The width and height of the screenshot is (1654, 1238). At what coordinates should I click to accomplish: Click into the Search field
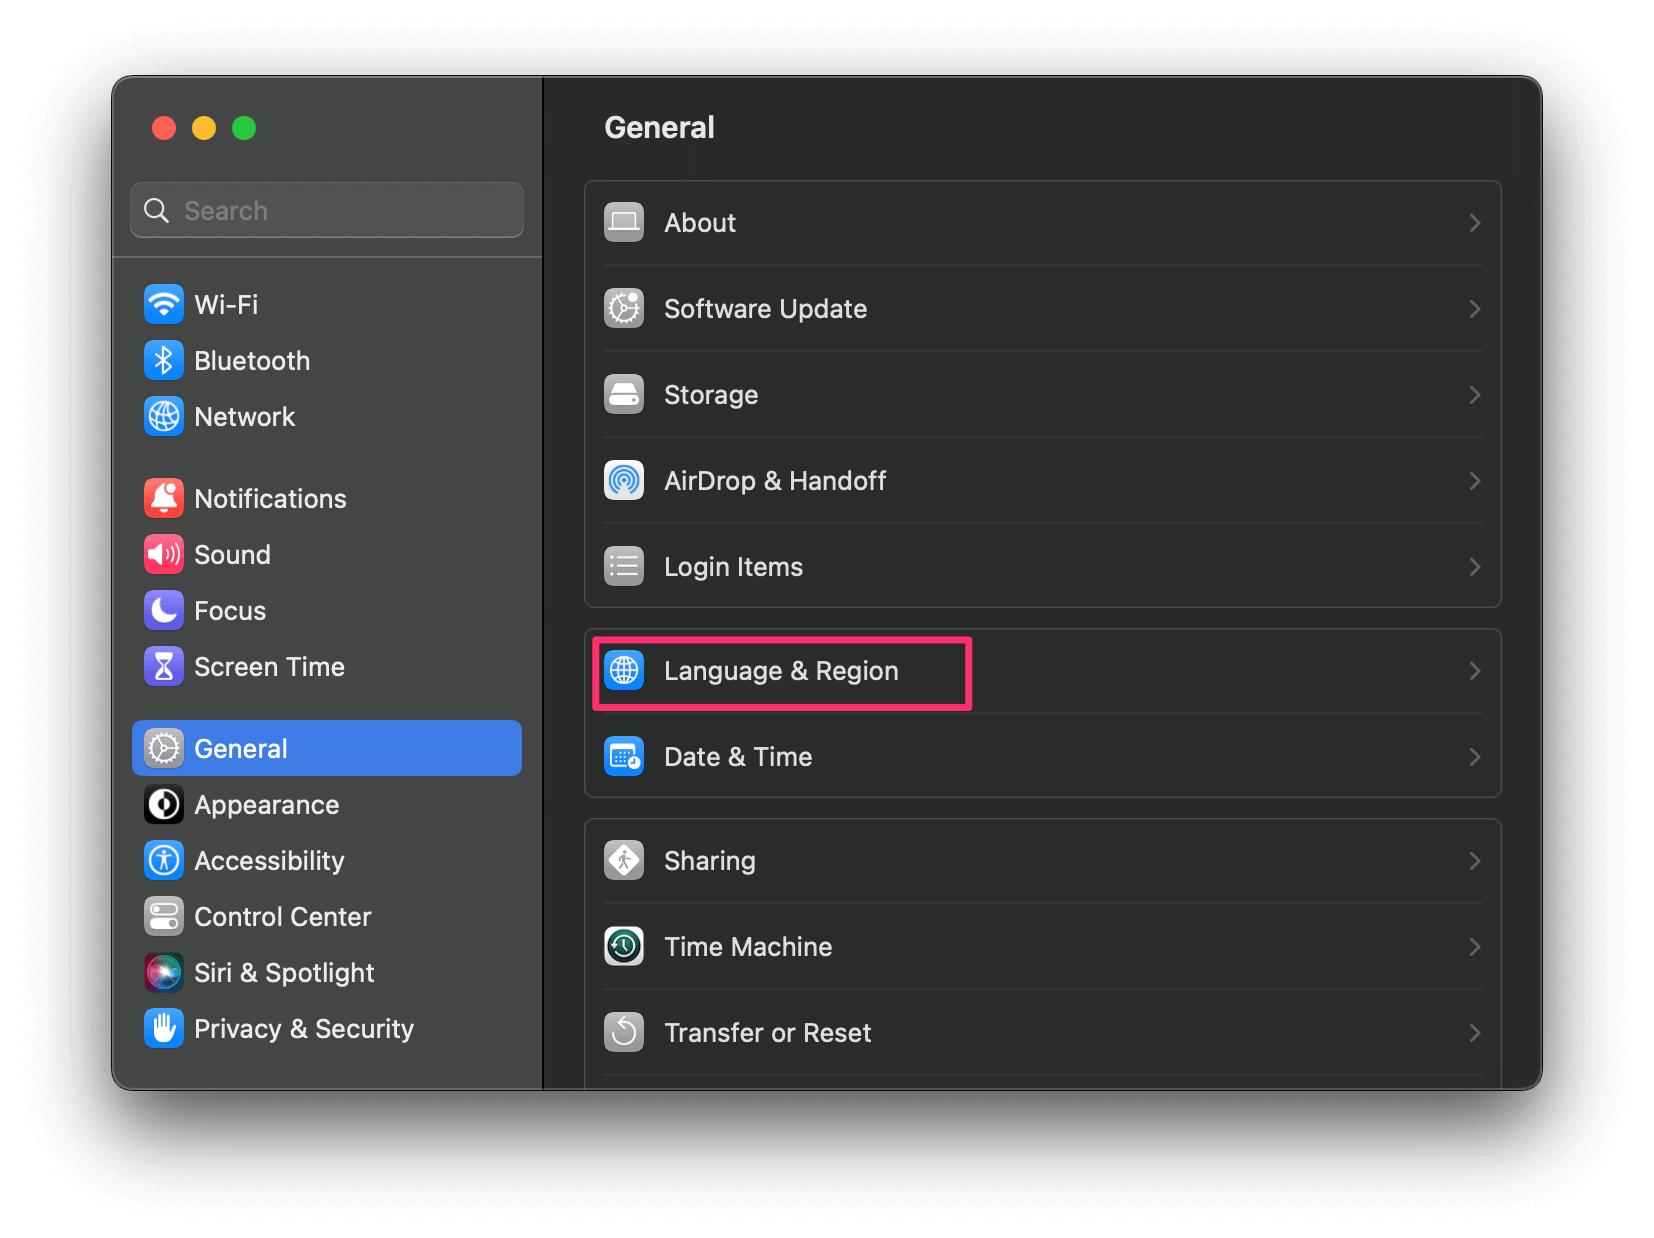pos(327,210)
